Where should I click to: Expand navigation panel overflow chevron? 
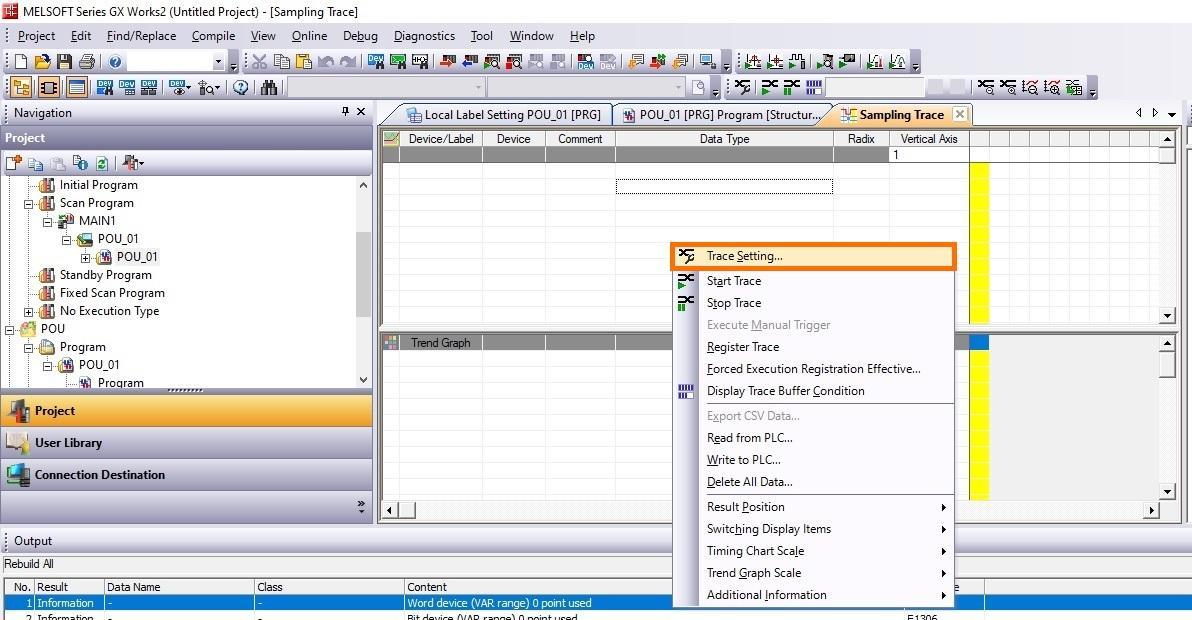tap(361, 506)
